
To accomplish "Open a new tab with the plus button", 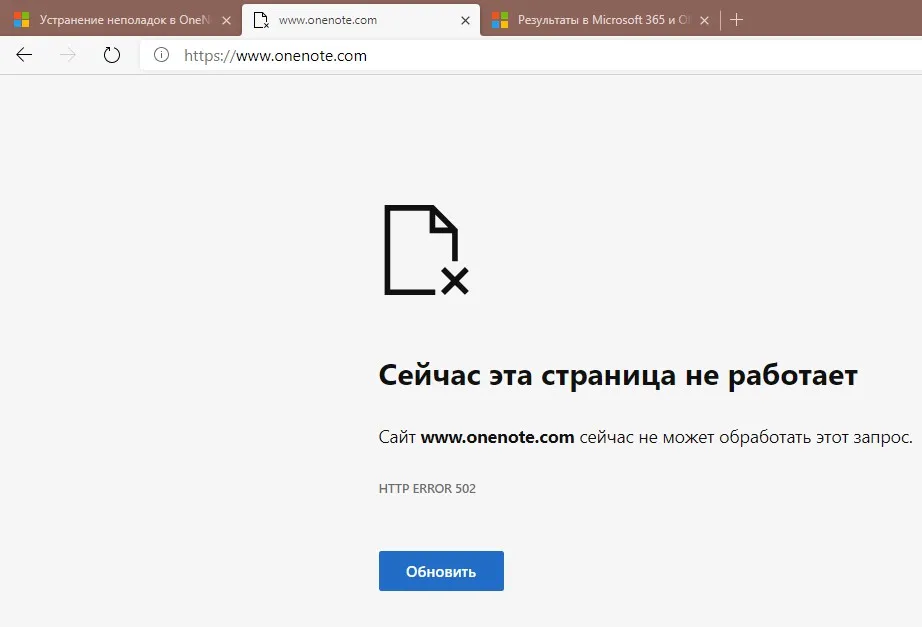I will click(736, 20).
